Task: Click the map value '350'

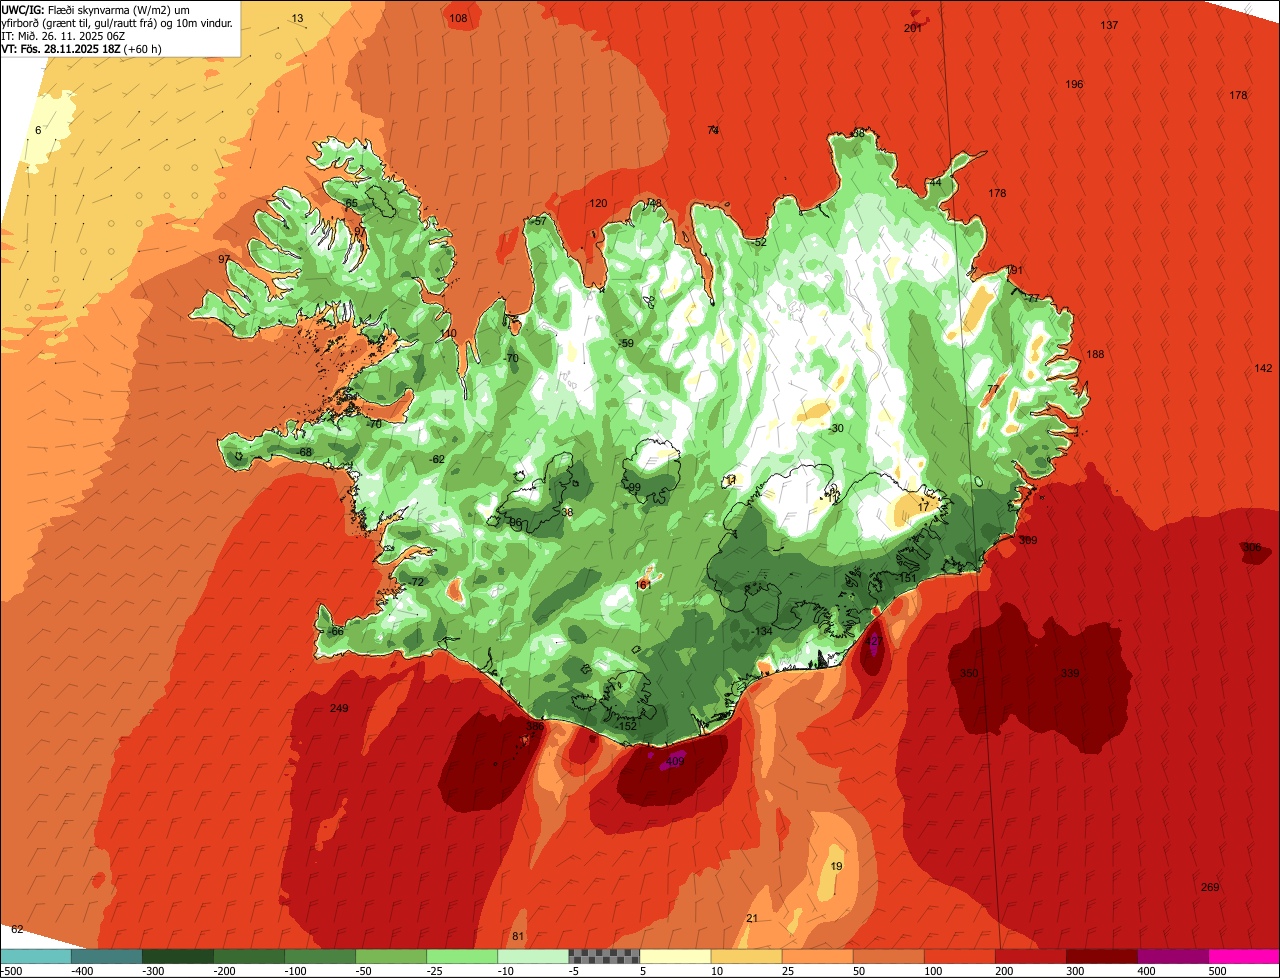Action: 969,674
